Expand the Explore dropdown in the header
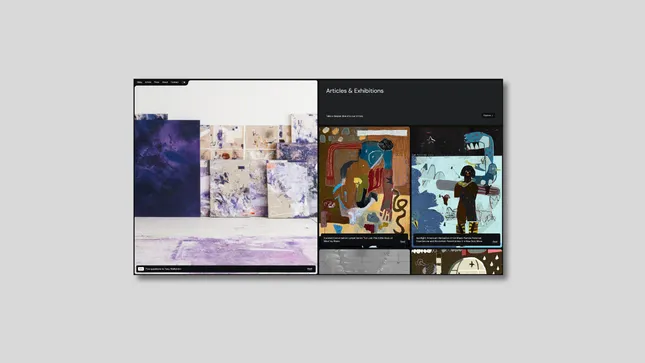Image resolution: width=645 pixels, height=363 pixels. point(488,116)
